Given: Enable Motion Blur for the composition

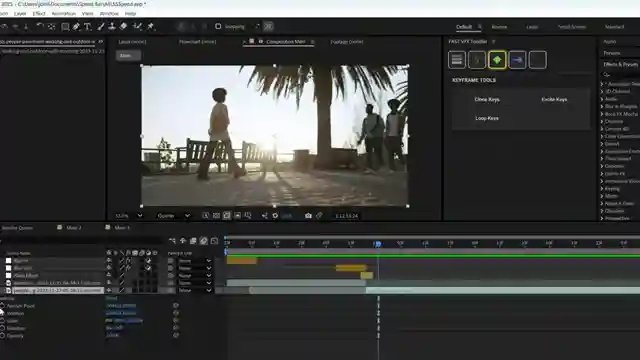Looking at the screenshot, I should click(204, 241).
